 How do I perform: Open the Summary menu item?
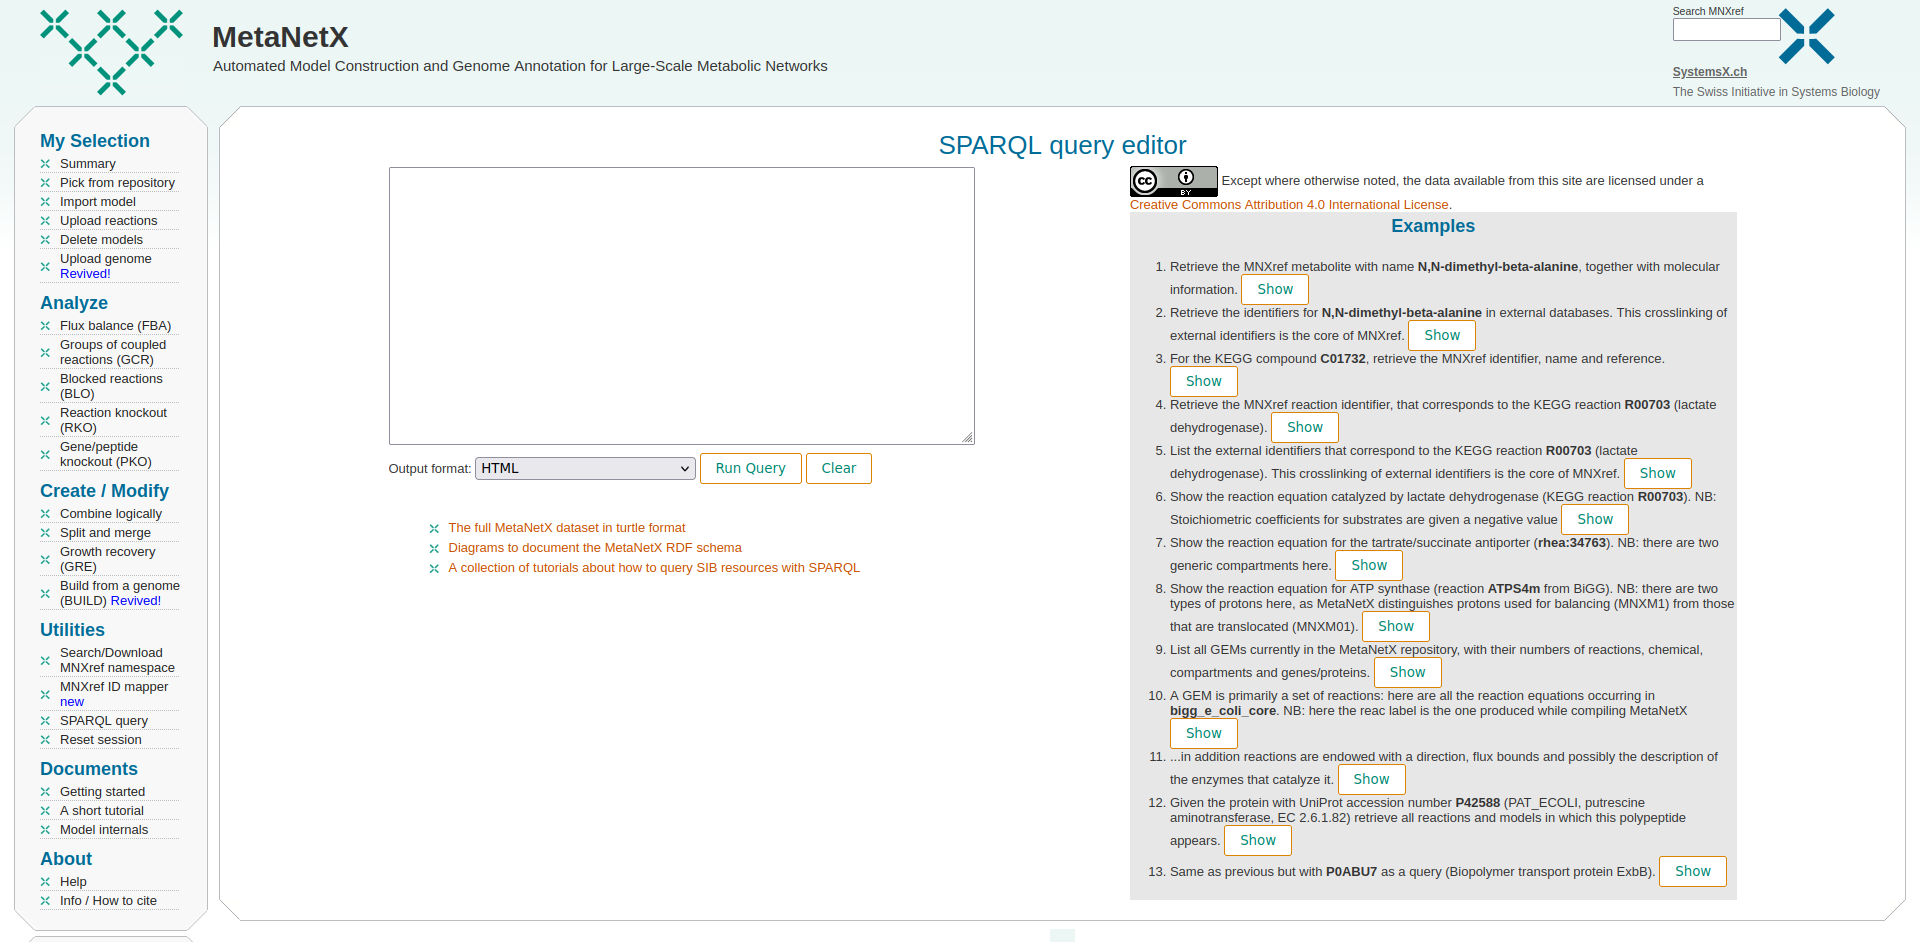click(88, 164)
